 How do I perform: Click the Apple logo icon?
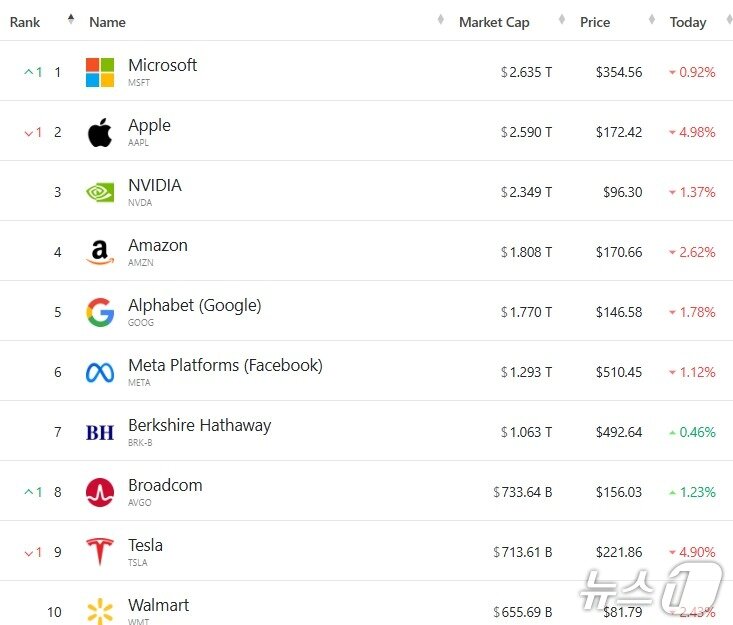point(100,132)
